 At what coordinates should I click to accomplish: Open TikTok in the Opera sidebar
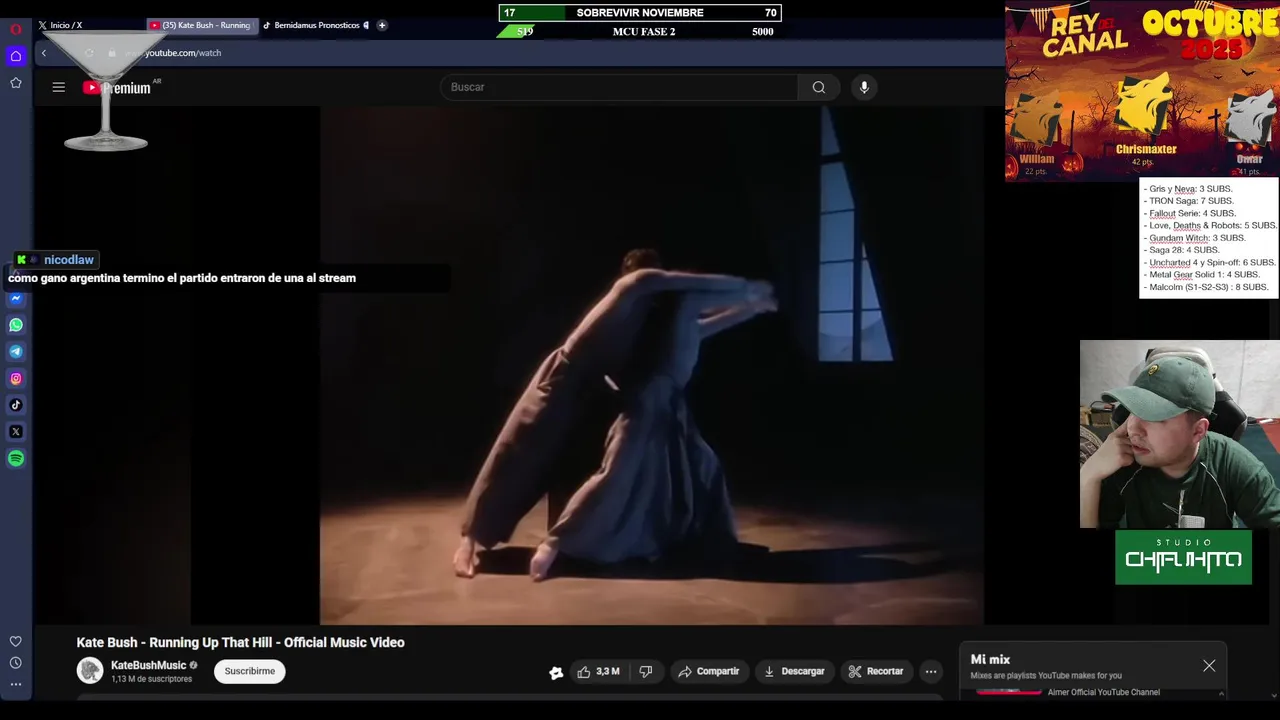(x=16, y=405)
